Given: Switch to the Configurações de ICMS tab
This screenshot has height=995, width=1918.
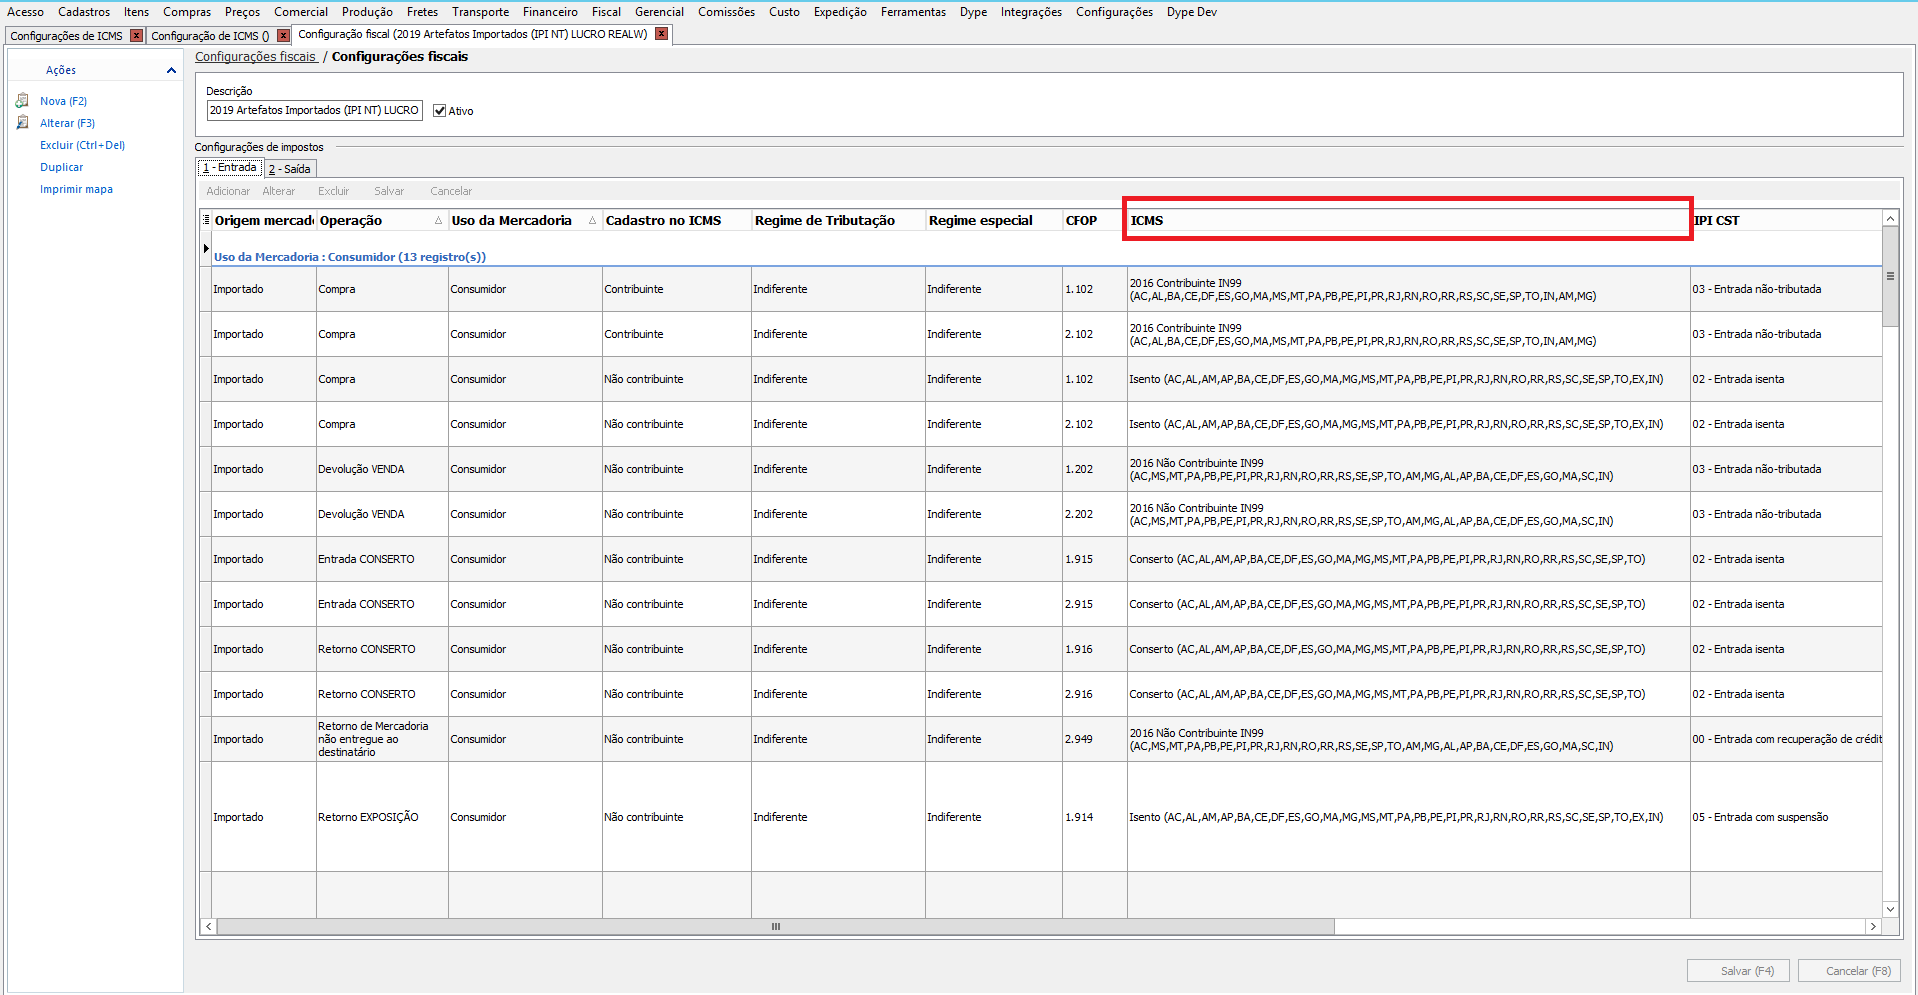Looking at the screenshot, I should 66,36.
